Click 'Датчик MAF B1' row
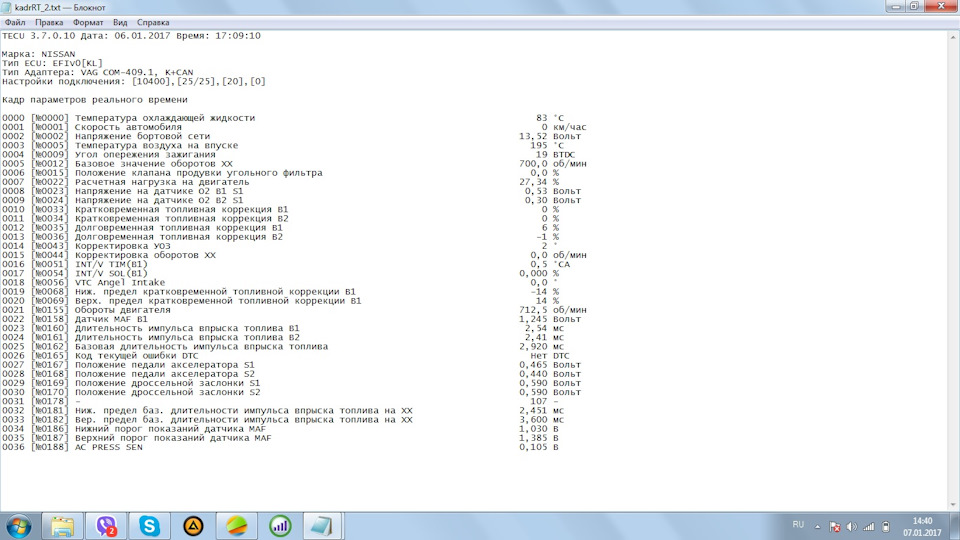 tap(291, 320)
